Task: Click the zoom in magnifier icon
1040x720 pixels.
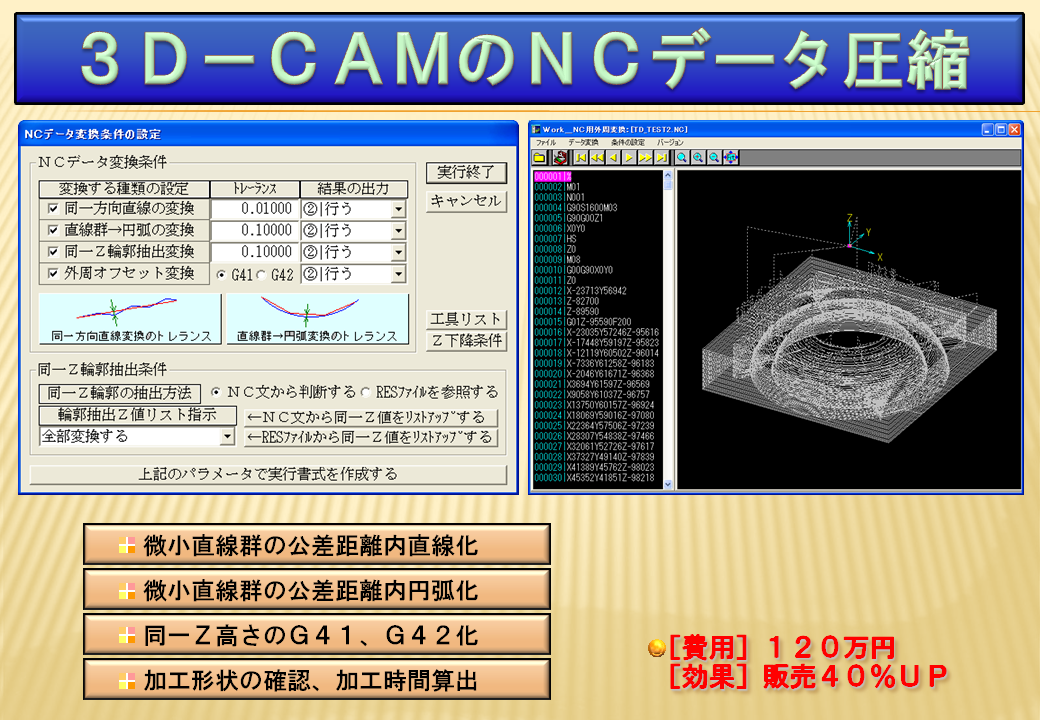Action: pos(698,157)
